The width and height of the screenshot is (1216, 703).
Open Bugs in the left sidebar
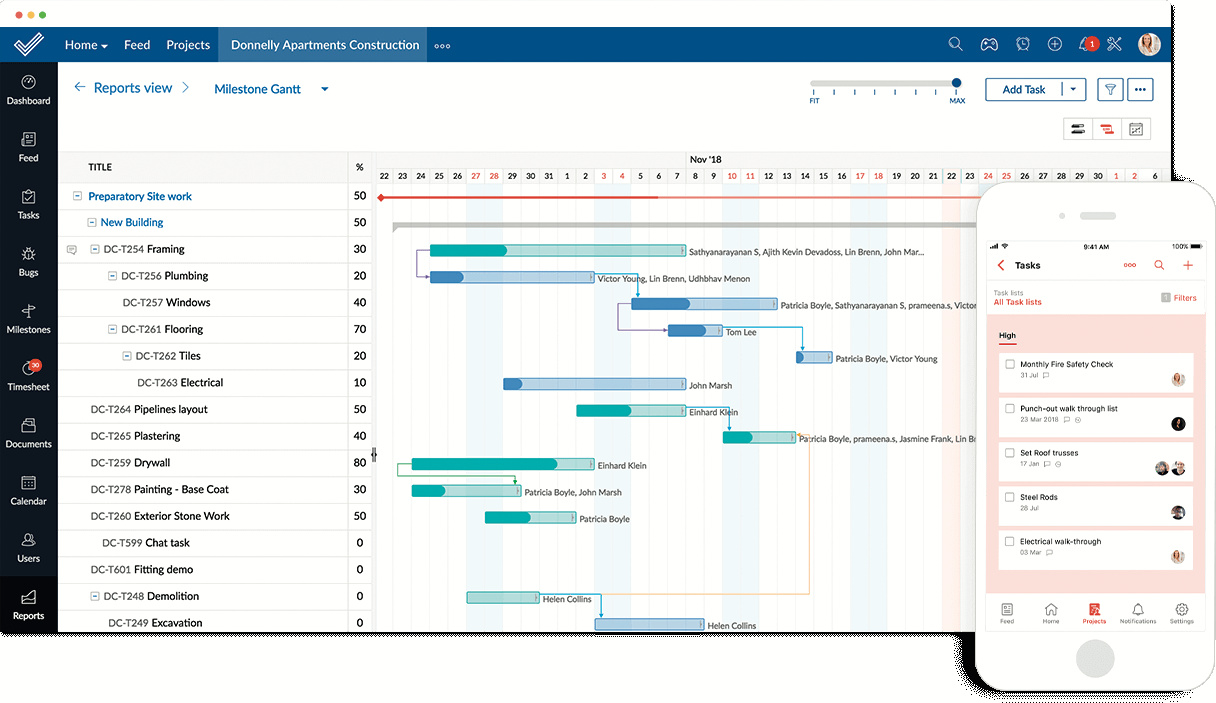[x=28, y=262]
